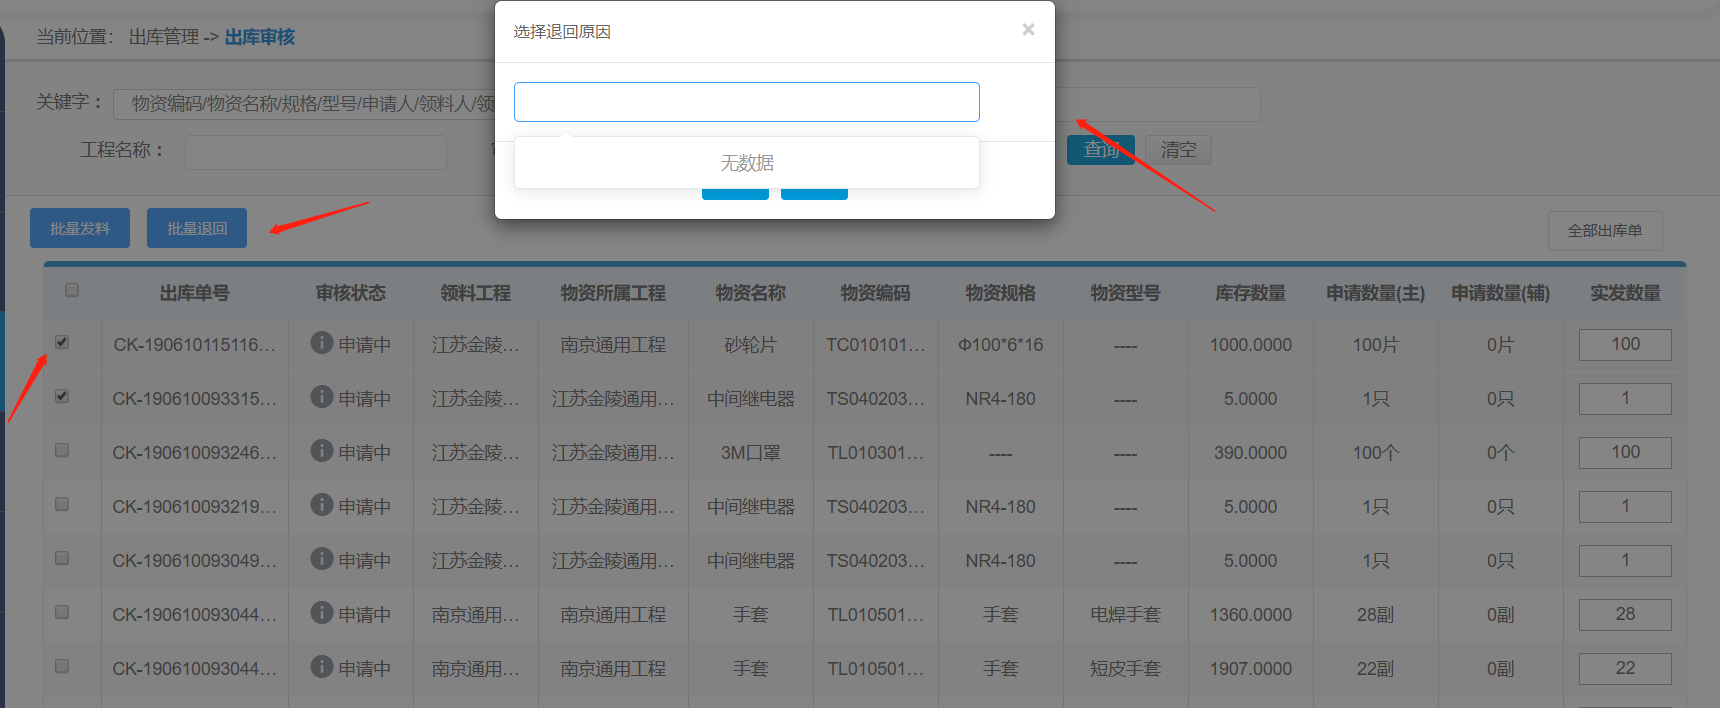Click the 批量退回 button

pyautogui.click(x=197, y=228)
